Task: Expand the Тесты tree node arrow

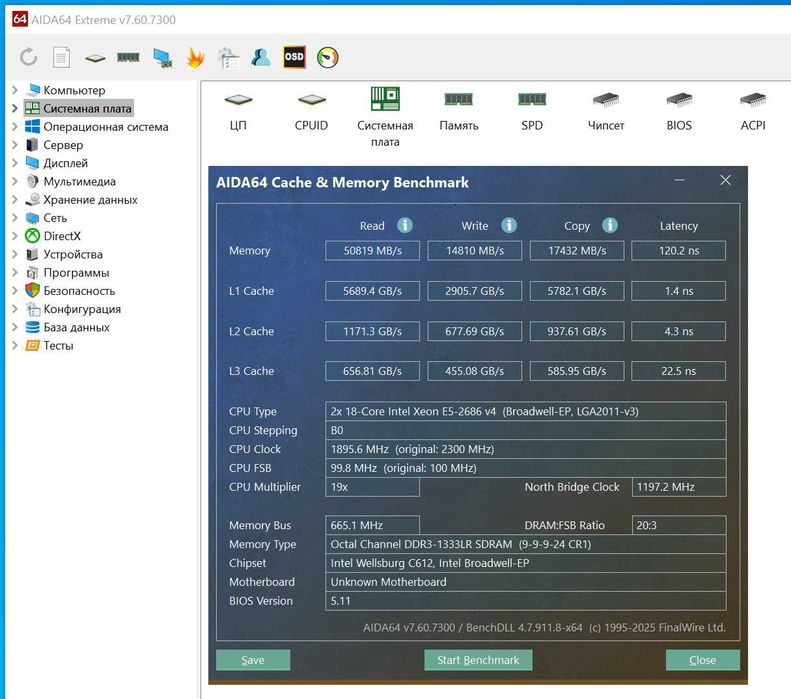Action: [15, 346]
